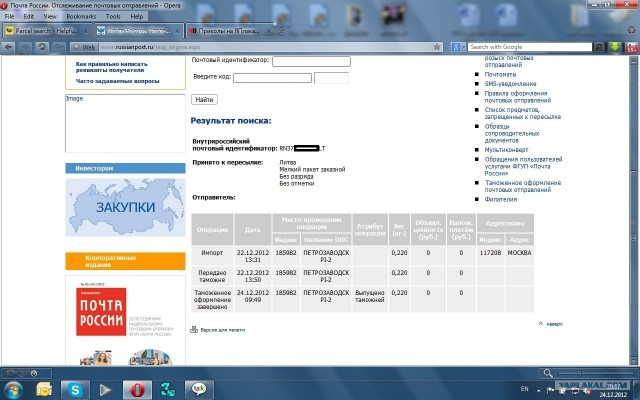This screenshot has height=400, width=640.
Task: Click the browser Forward arrow button
Action: point(25,47)
